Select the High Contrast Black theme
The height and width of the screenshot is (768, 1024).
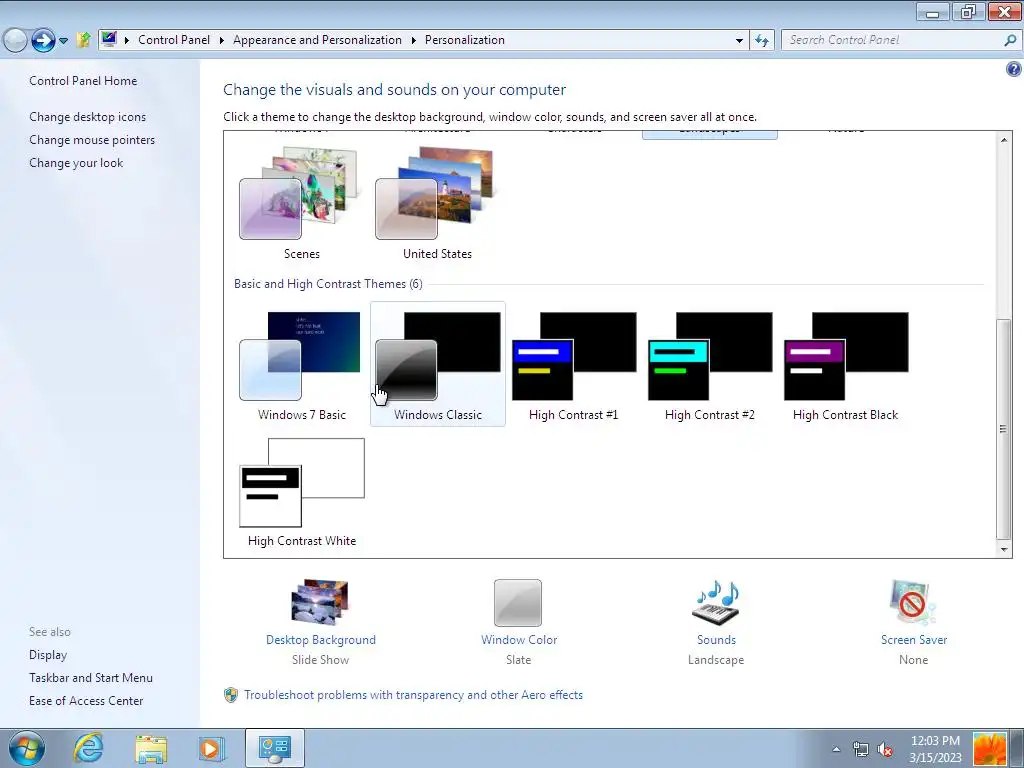(845, 364)
